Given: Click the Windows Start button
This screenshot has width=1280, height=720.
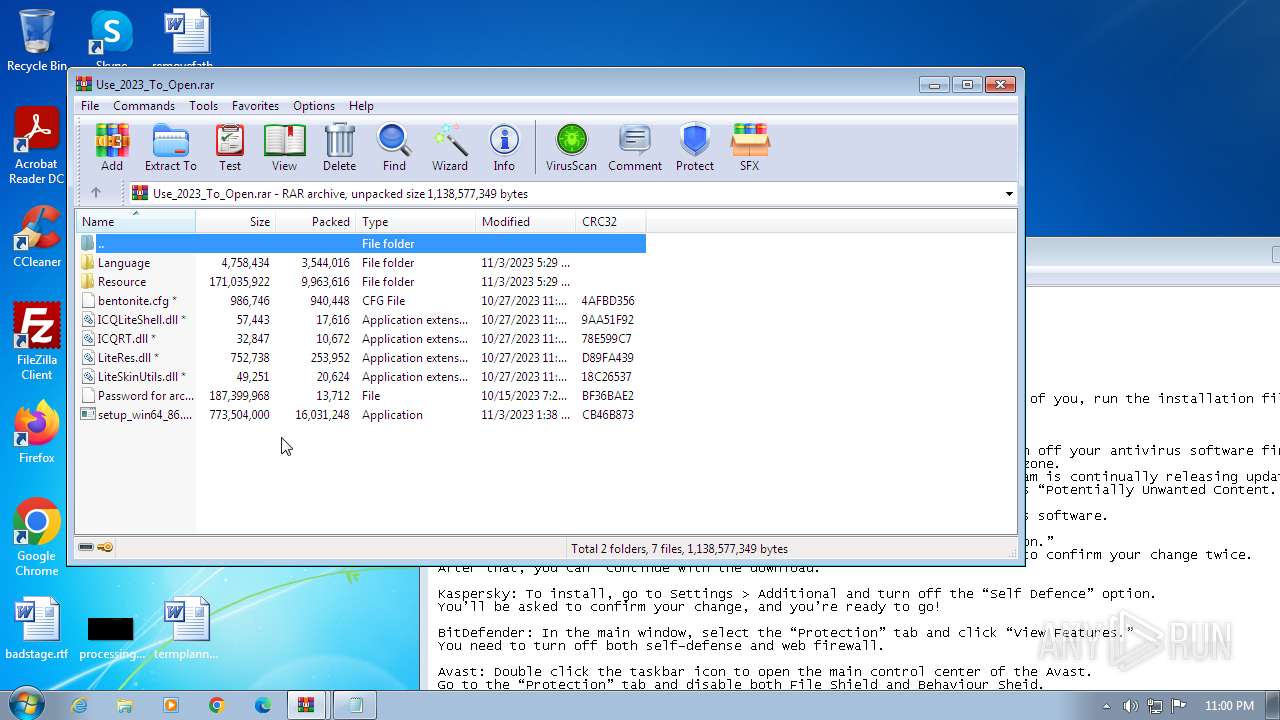Looking at the screenshot, I should [27, 705].
